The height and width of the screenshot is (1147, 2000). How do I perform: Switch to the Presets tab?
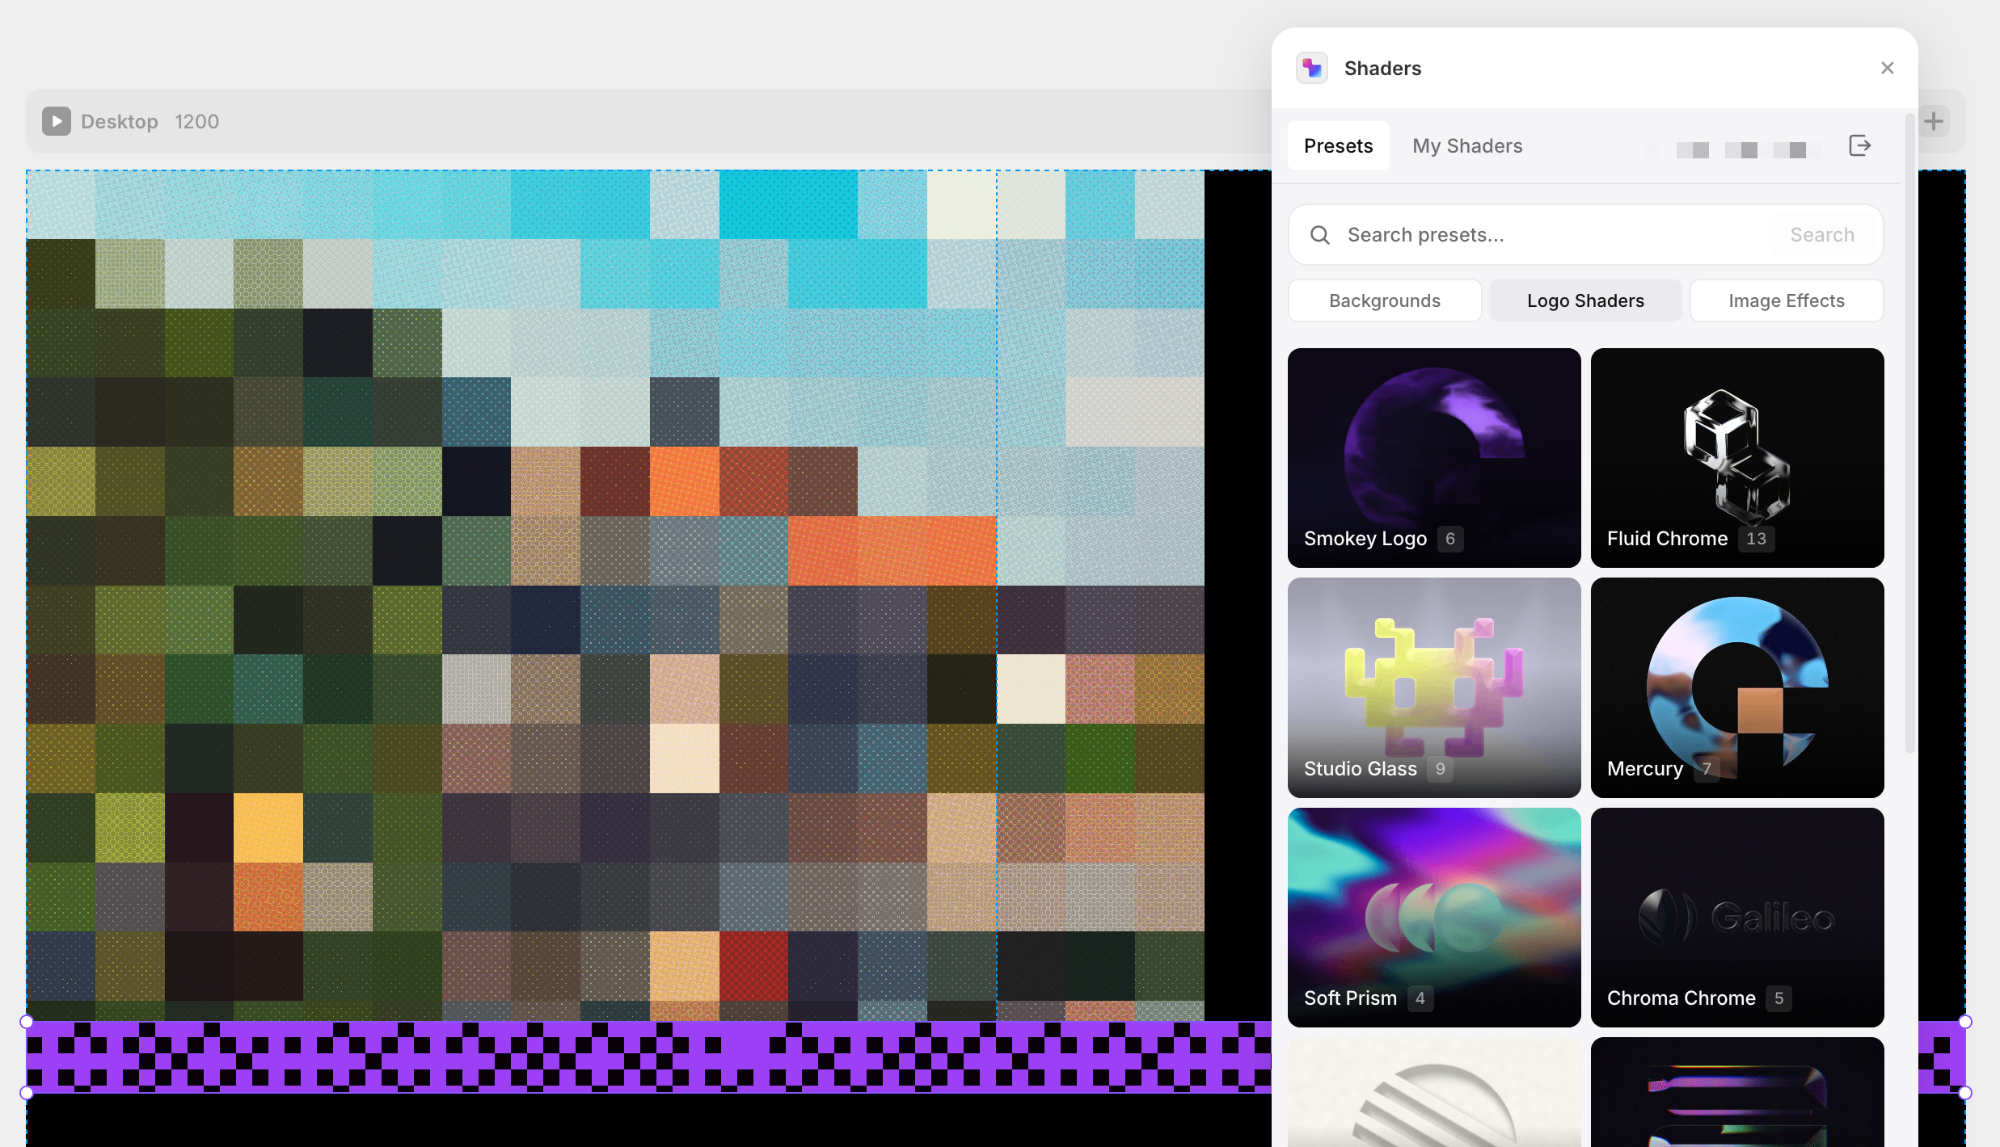tap(1338, 146)
